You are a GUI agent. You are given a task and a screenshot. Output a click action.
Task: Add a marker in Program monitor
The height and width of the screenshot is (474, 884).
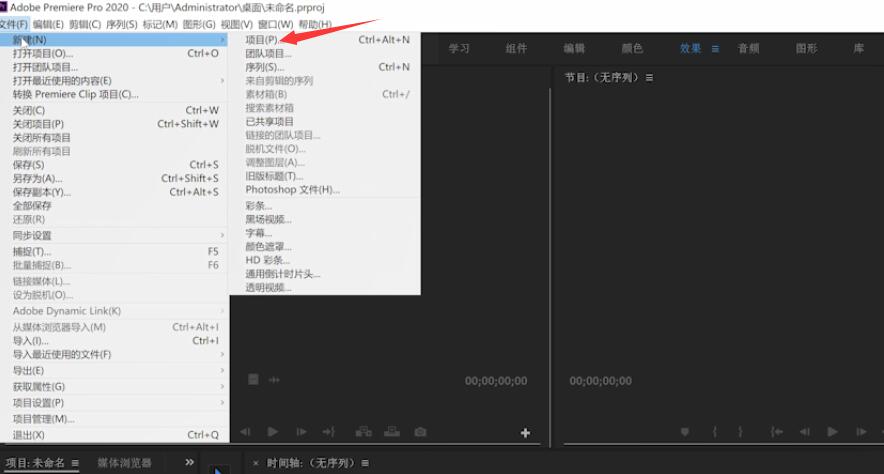click(684, 432)
